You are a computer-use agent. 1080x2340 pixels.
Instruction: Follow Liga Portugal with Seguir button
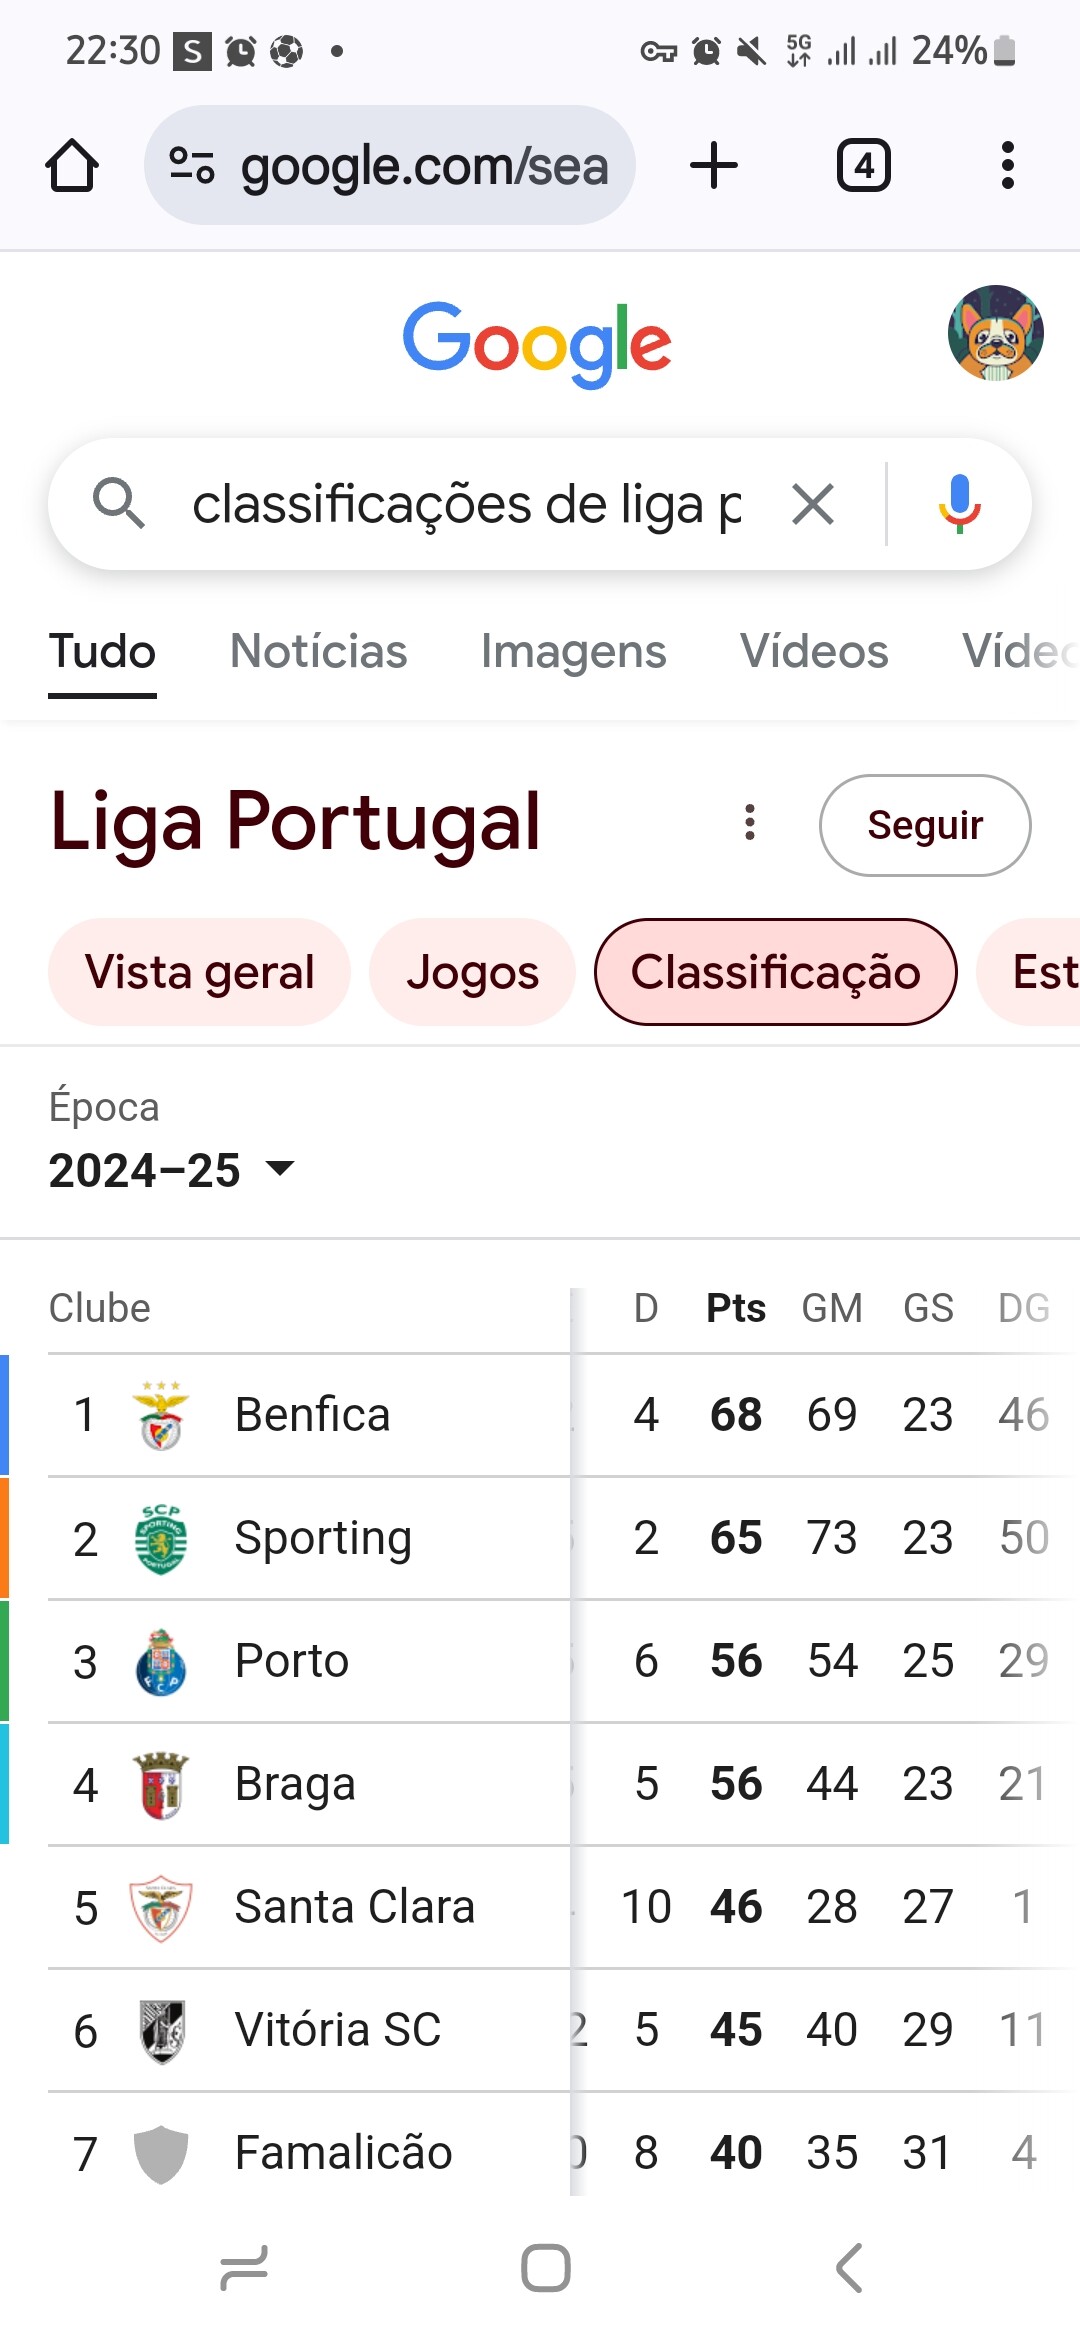click(x=924, y=825)
